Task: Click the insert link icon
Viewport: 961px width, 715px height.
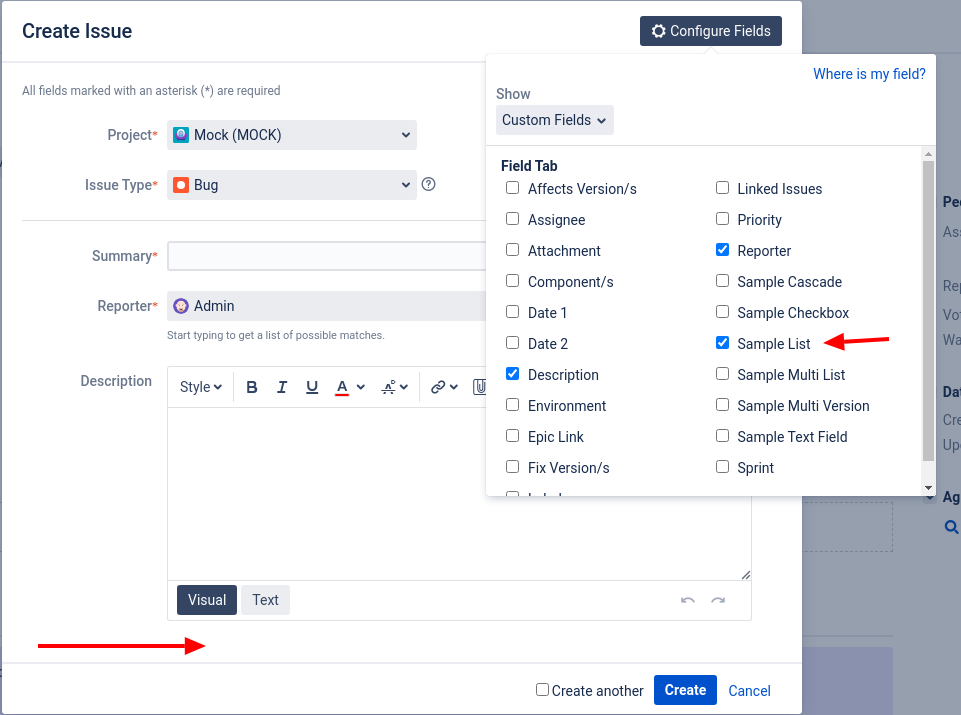Action: [x=438, y=387]
